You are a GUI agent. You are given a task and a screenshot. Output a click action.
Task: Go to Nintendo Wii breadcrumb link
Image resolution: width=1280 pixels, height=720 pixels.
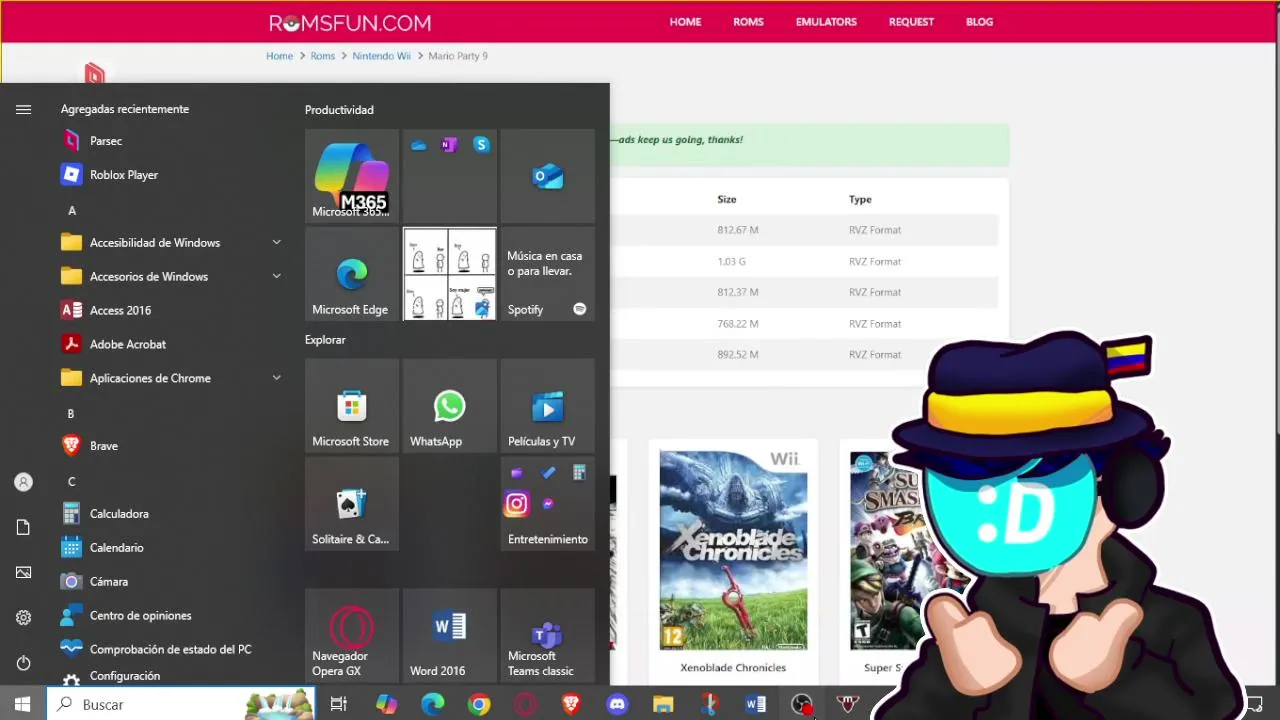coord(381,56)
